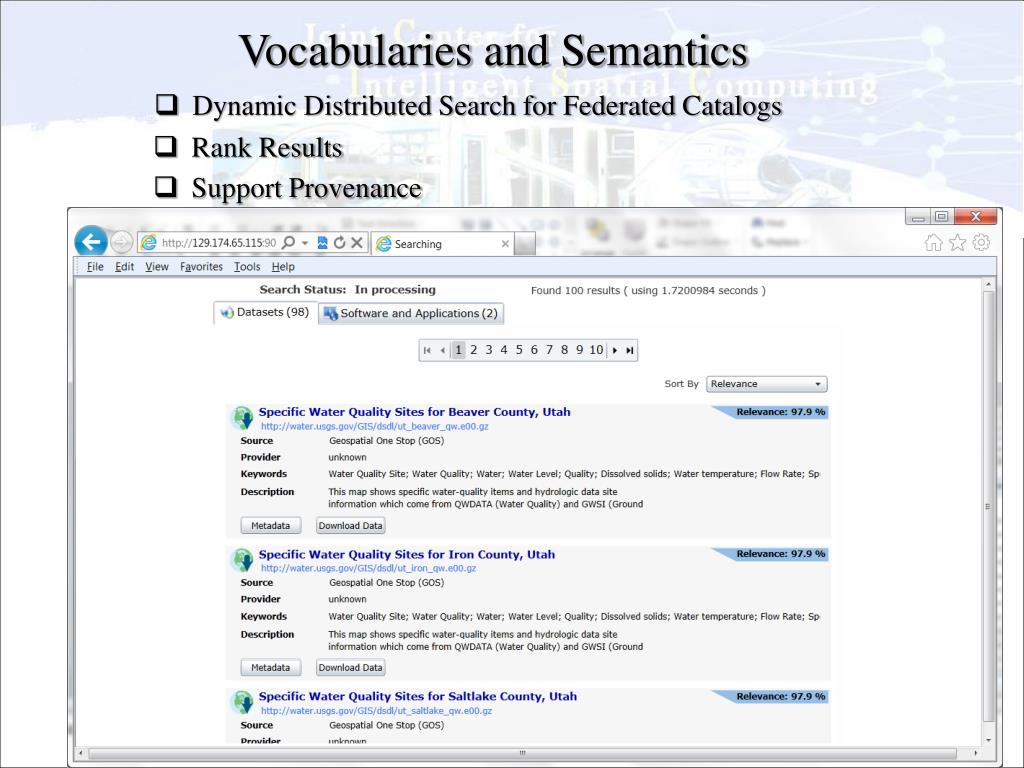Open the address bar dropdown arrow

click(304, 243)
